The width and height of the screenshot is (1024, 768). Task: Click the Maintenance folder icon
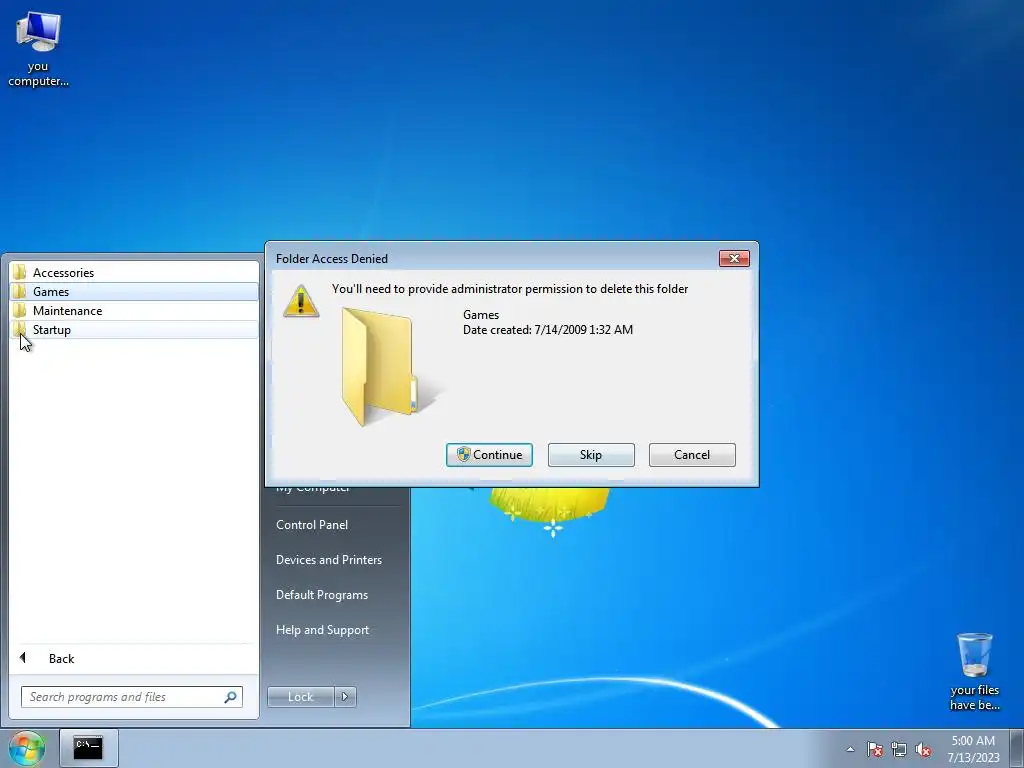tap(20, 310)
